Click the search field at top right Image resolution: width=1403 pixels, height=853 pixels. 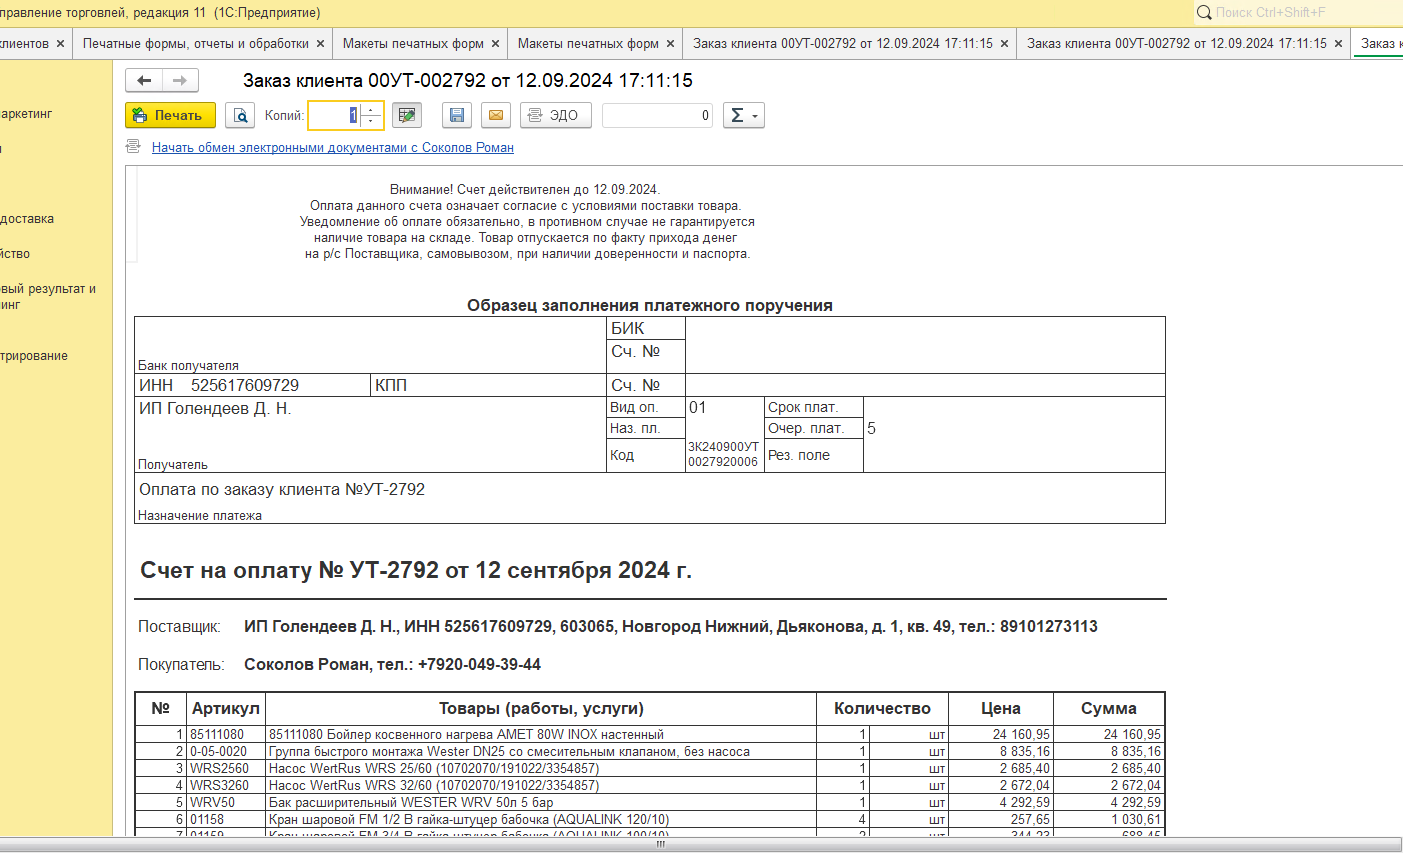click(1300, 12)
